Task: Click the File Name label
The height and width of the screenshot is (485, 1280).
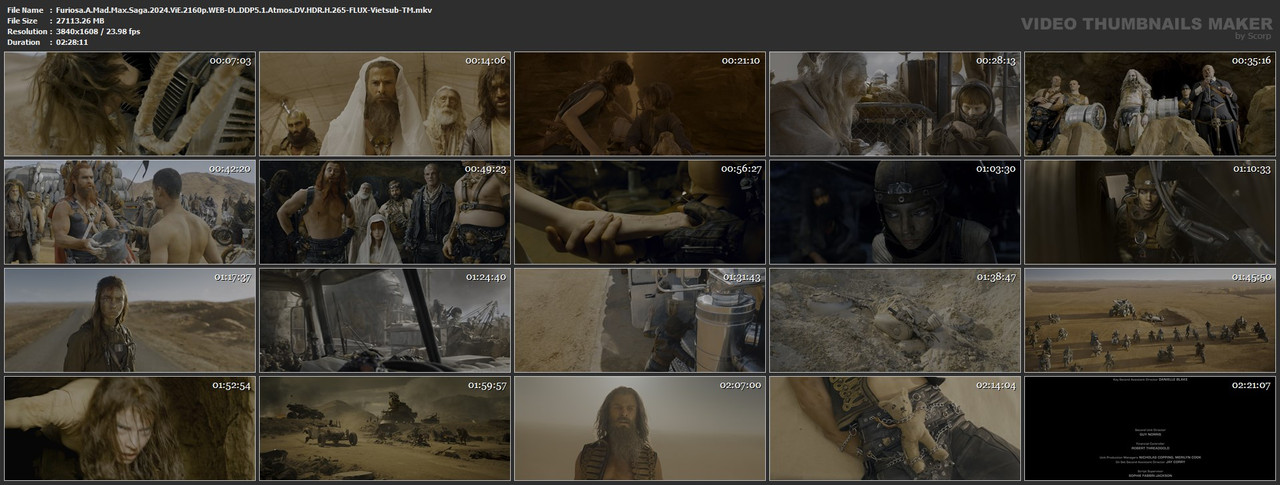Action: click(25, 9)
